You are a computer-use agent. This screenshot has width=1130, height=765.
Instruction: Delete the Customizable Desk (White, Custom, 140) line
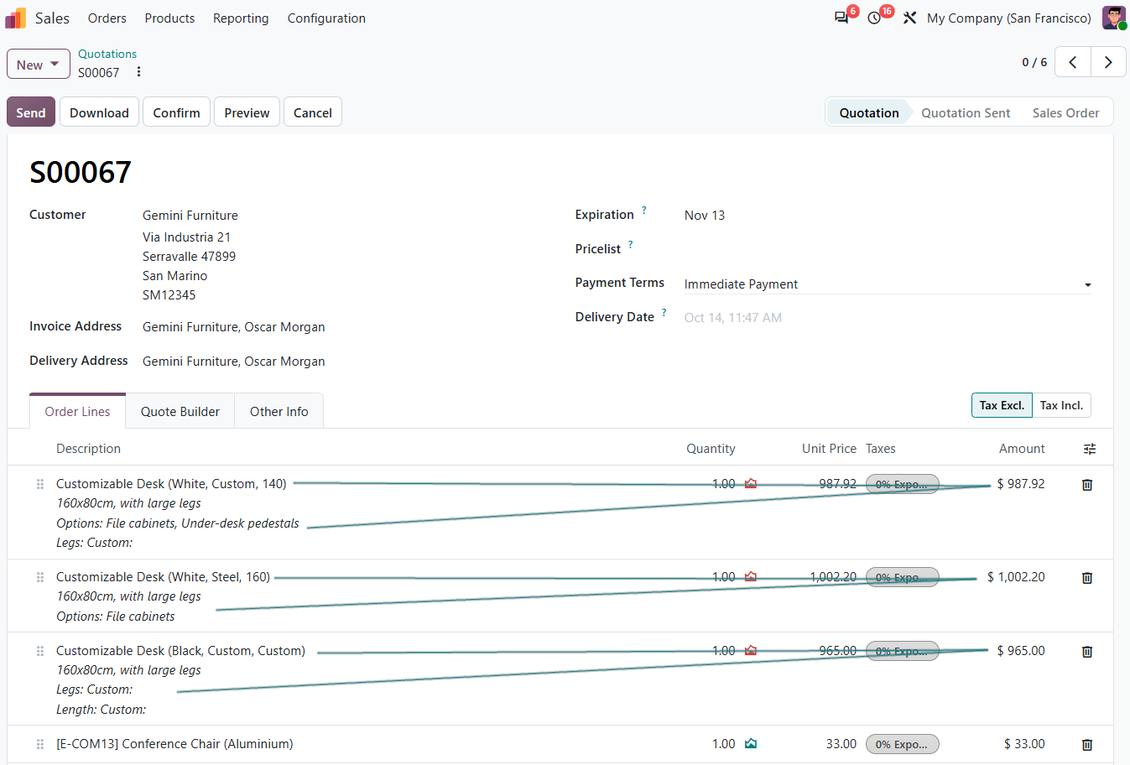click(1087, 485)
